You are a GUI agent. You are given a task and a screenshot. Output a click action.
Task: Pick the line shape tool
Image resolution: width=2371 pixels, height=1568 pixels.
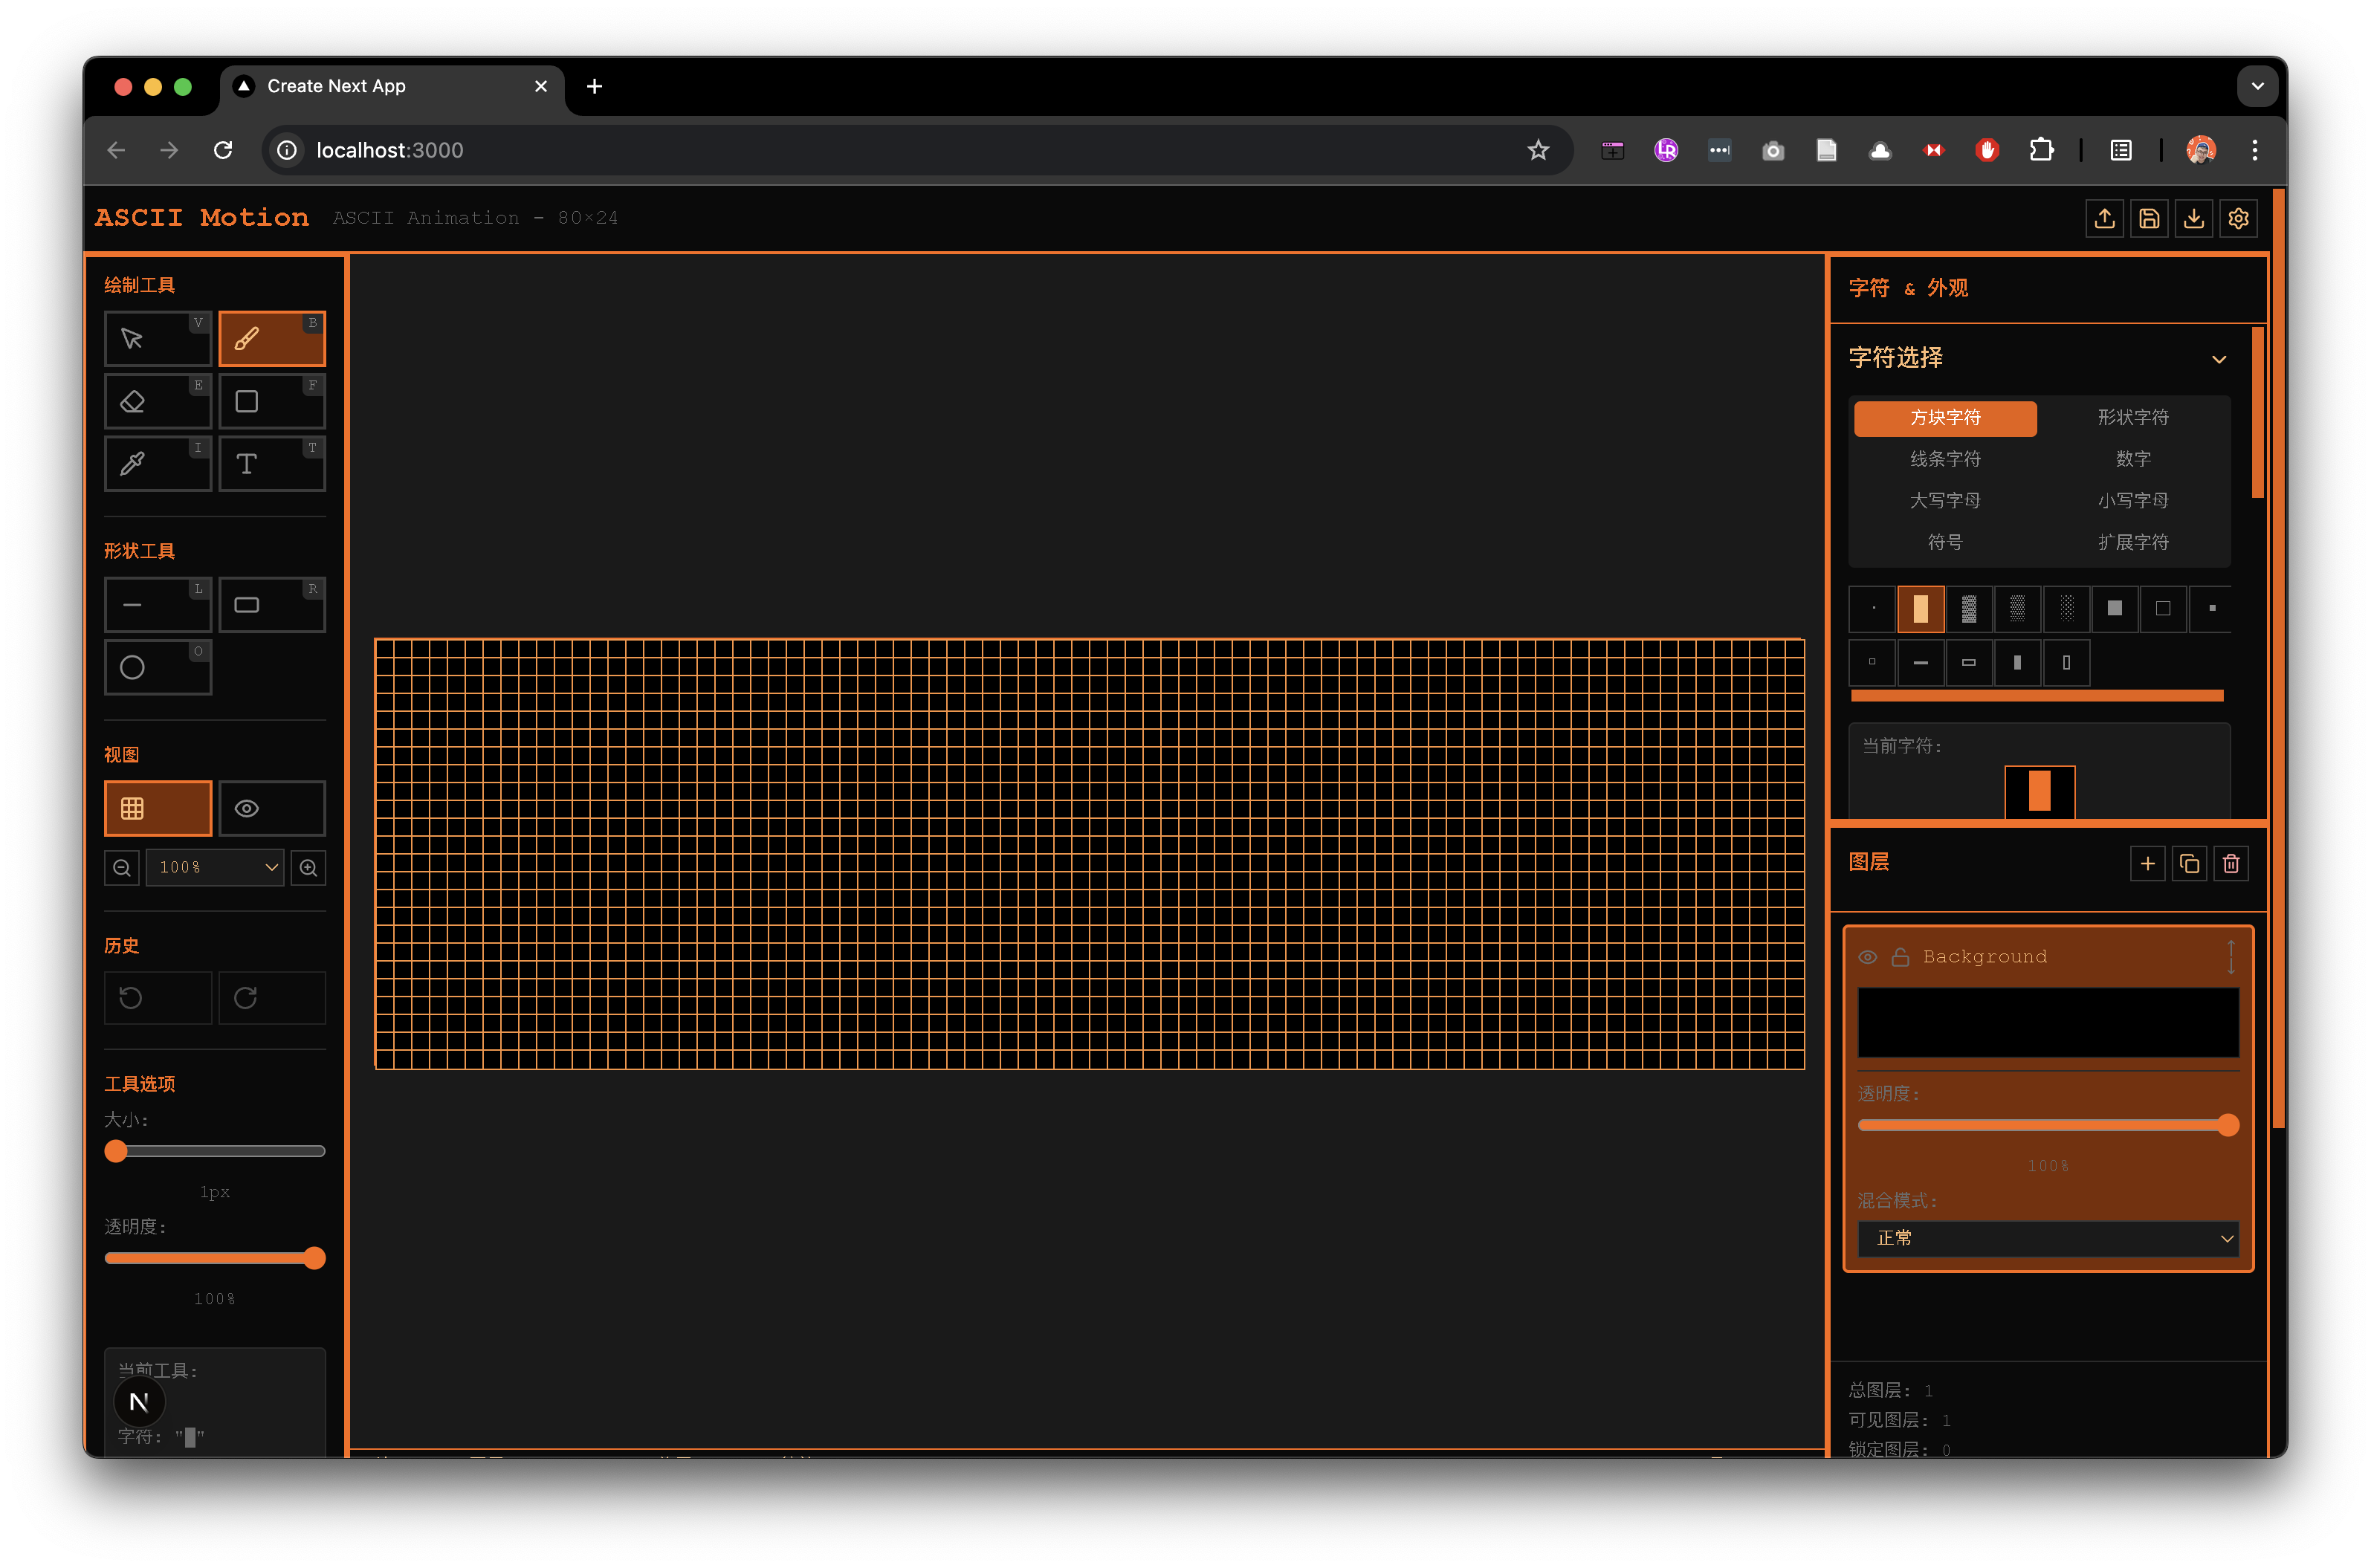157,605
